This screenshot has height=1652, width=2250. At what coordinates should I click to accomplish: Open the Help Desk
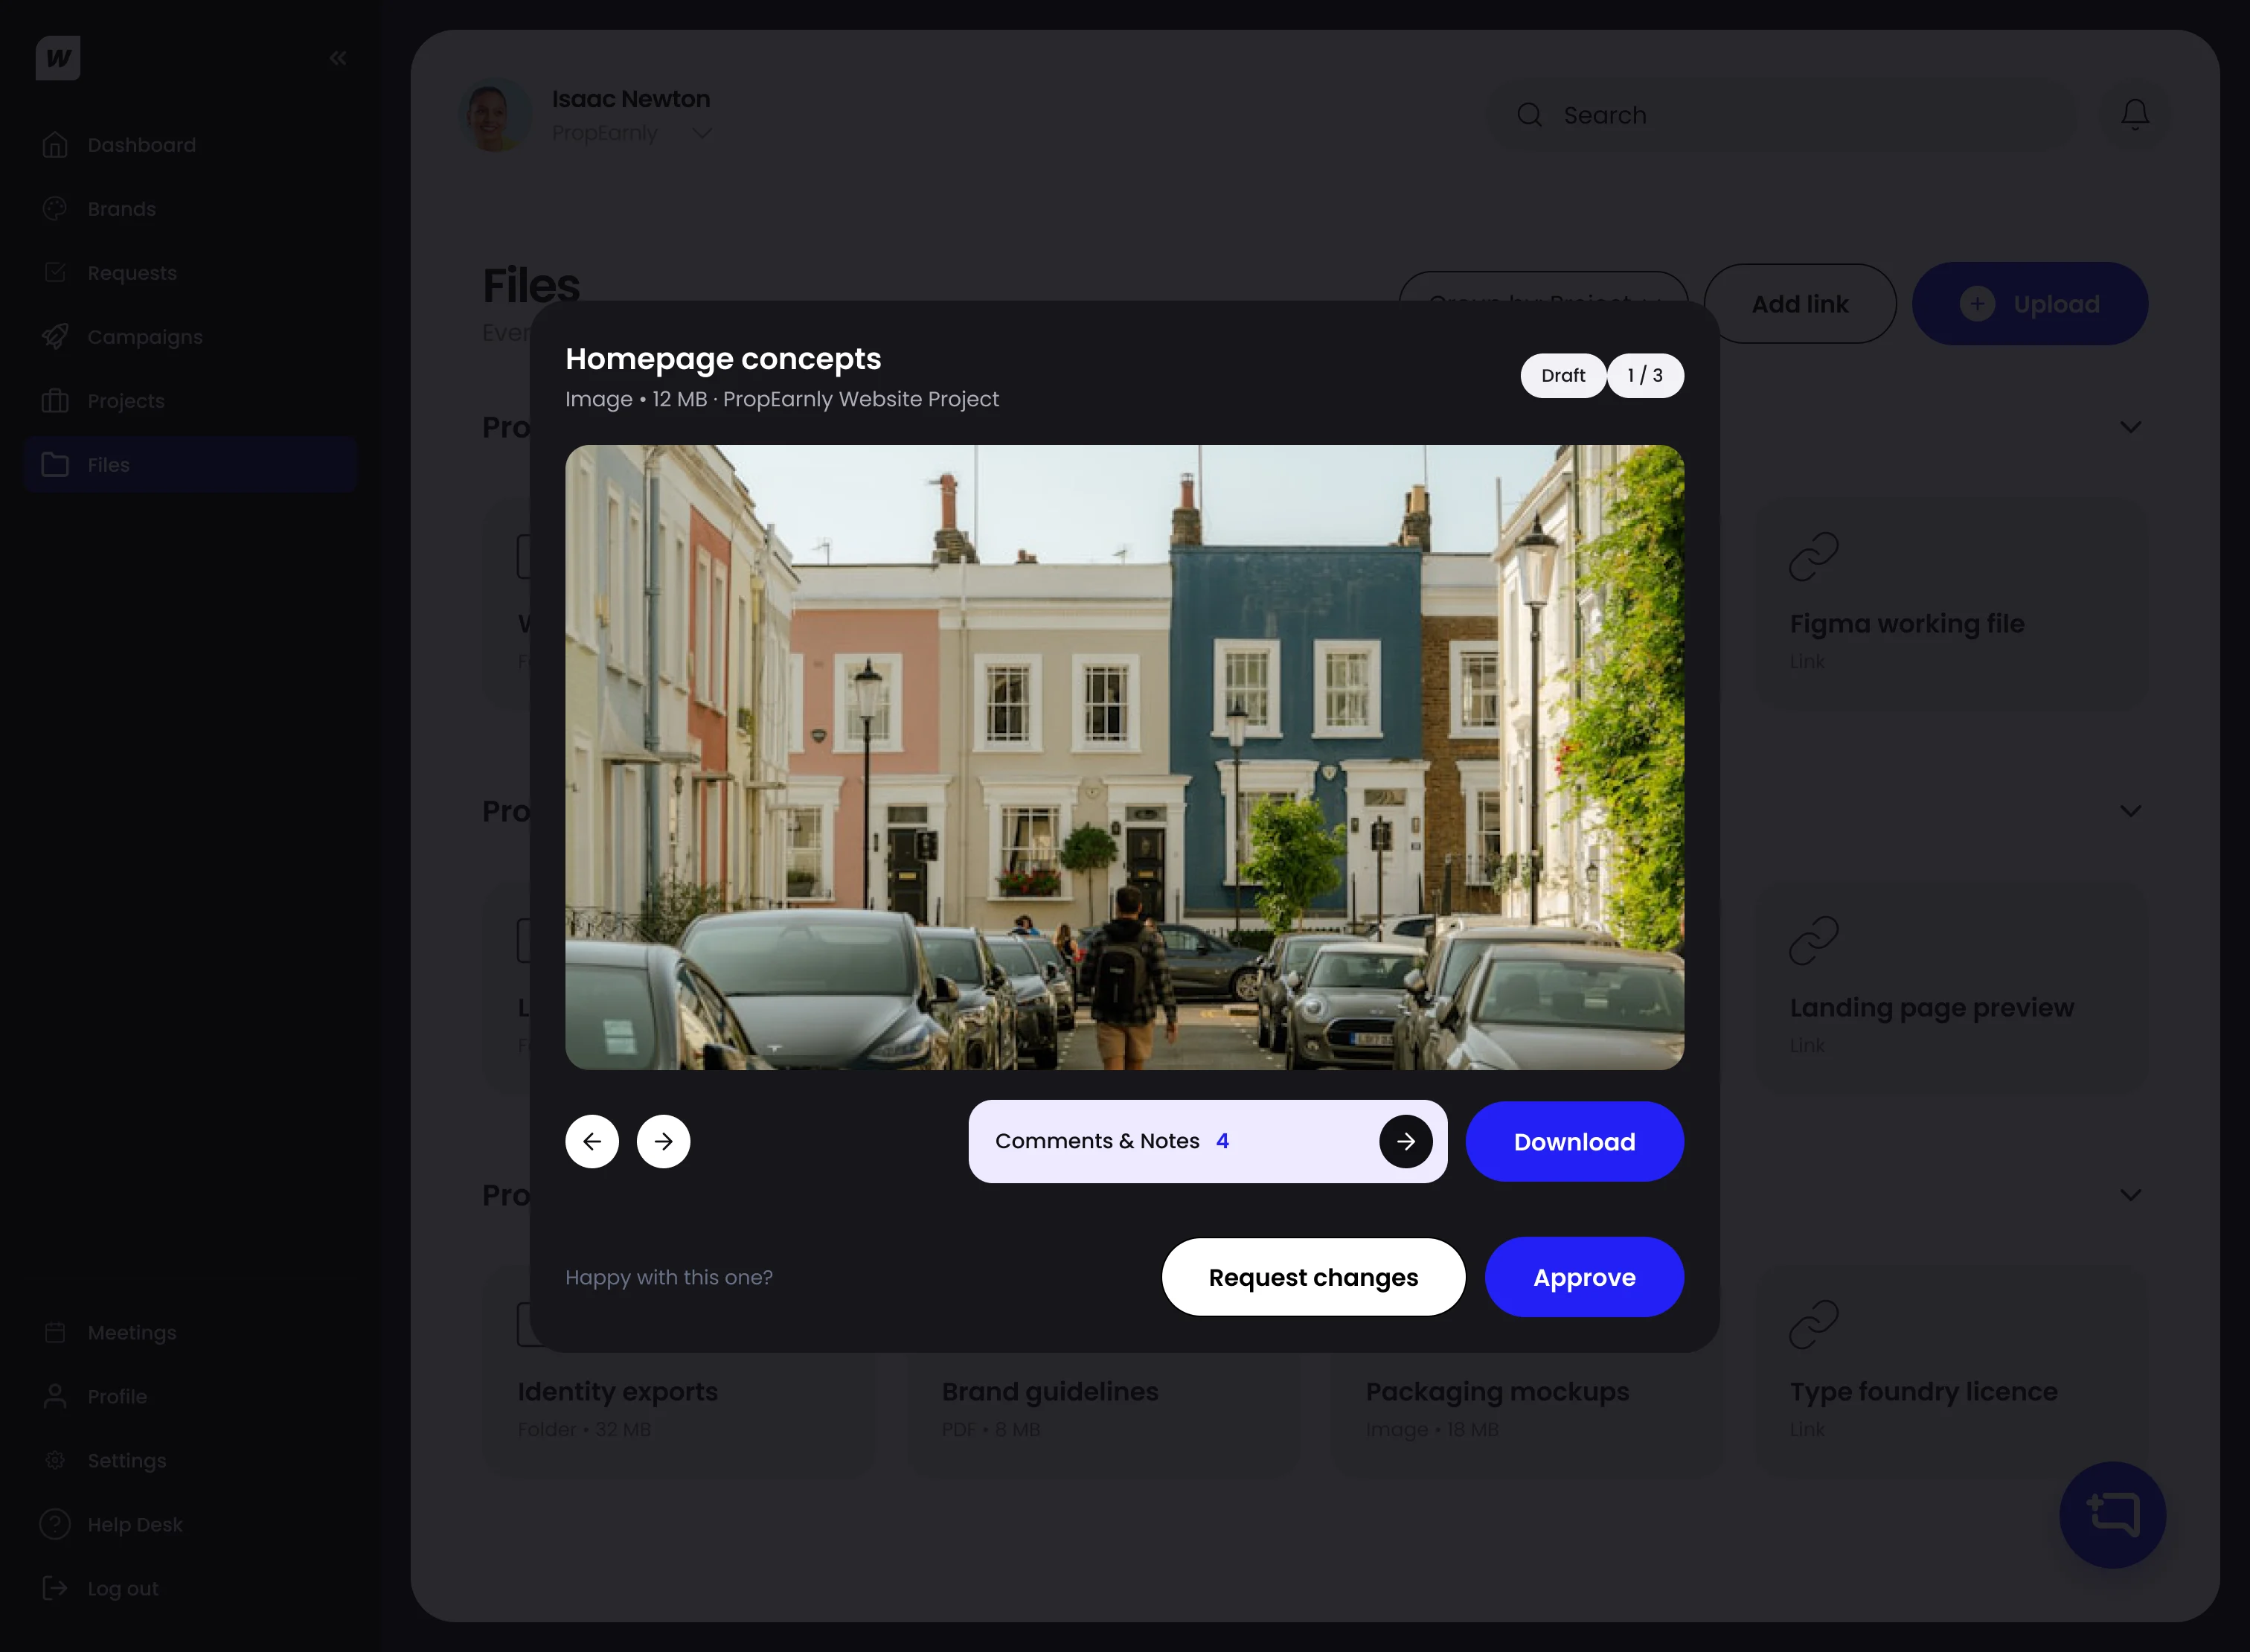coord(190,1525)
